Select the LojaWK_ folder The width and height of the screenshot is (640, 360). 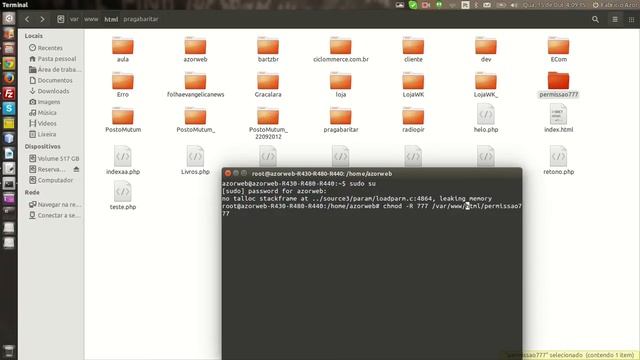point(486,84)
